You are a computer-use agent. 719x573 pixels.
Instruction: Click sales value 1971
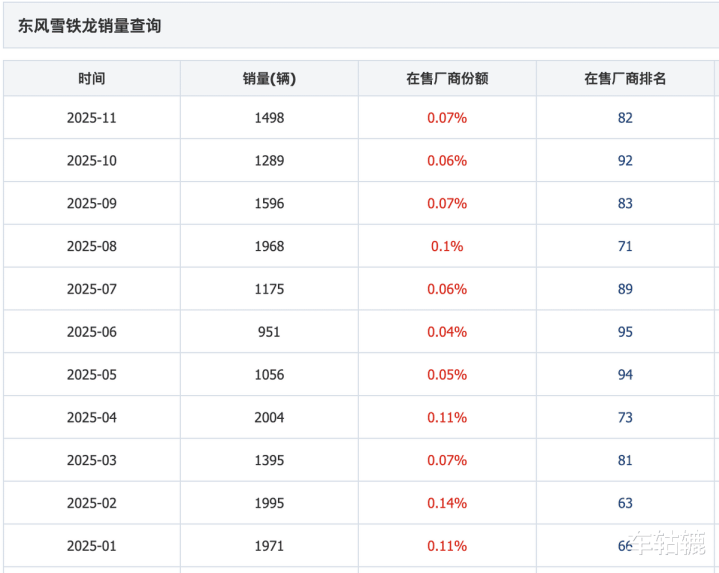pos(269,545)
